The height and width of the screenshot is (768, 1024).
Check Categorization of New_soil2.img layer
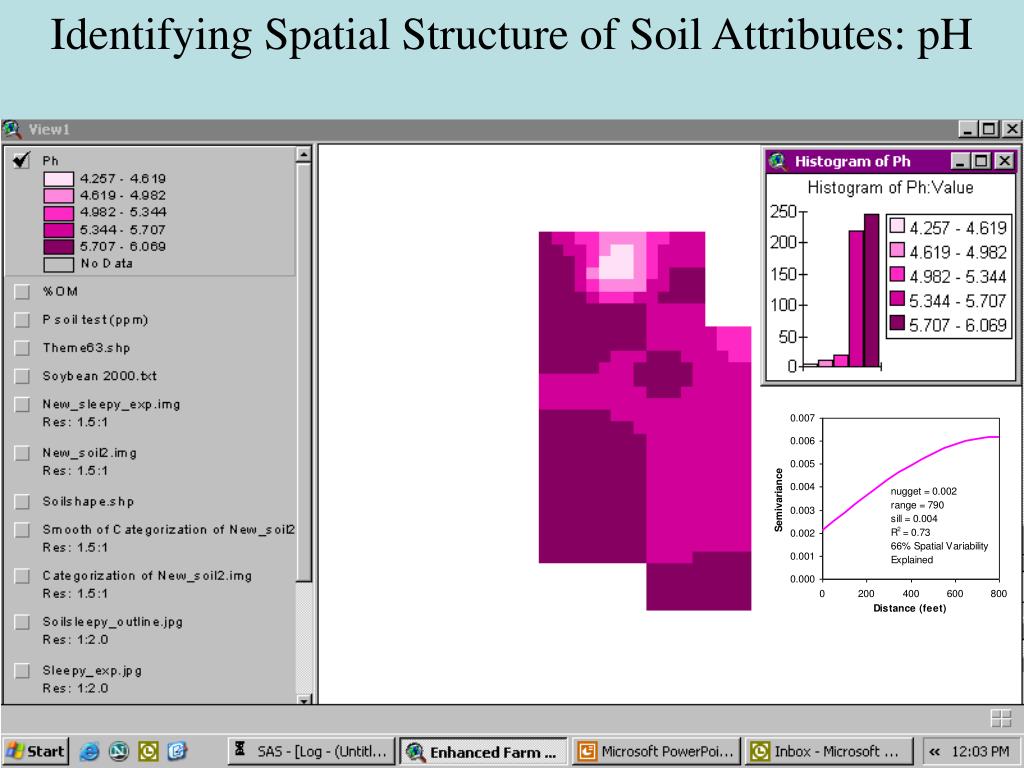coord(22,575)
